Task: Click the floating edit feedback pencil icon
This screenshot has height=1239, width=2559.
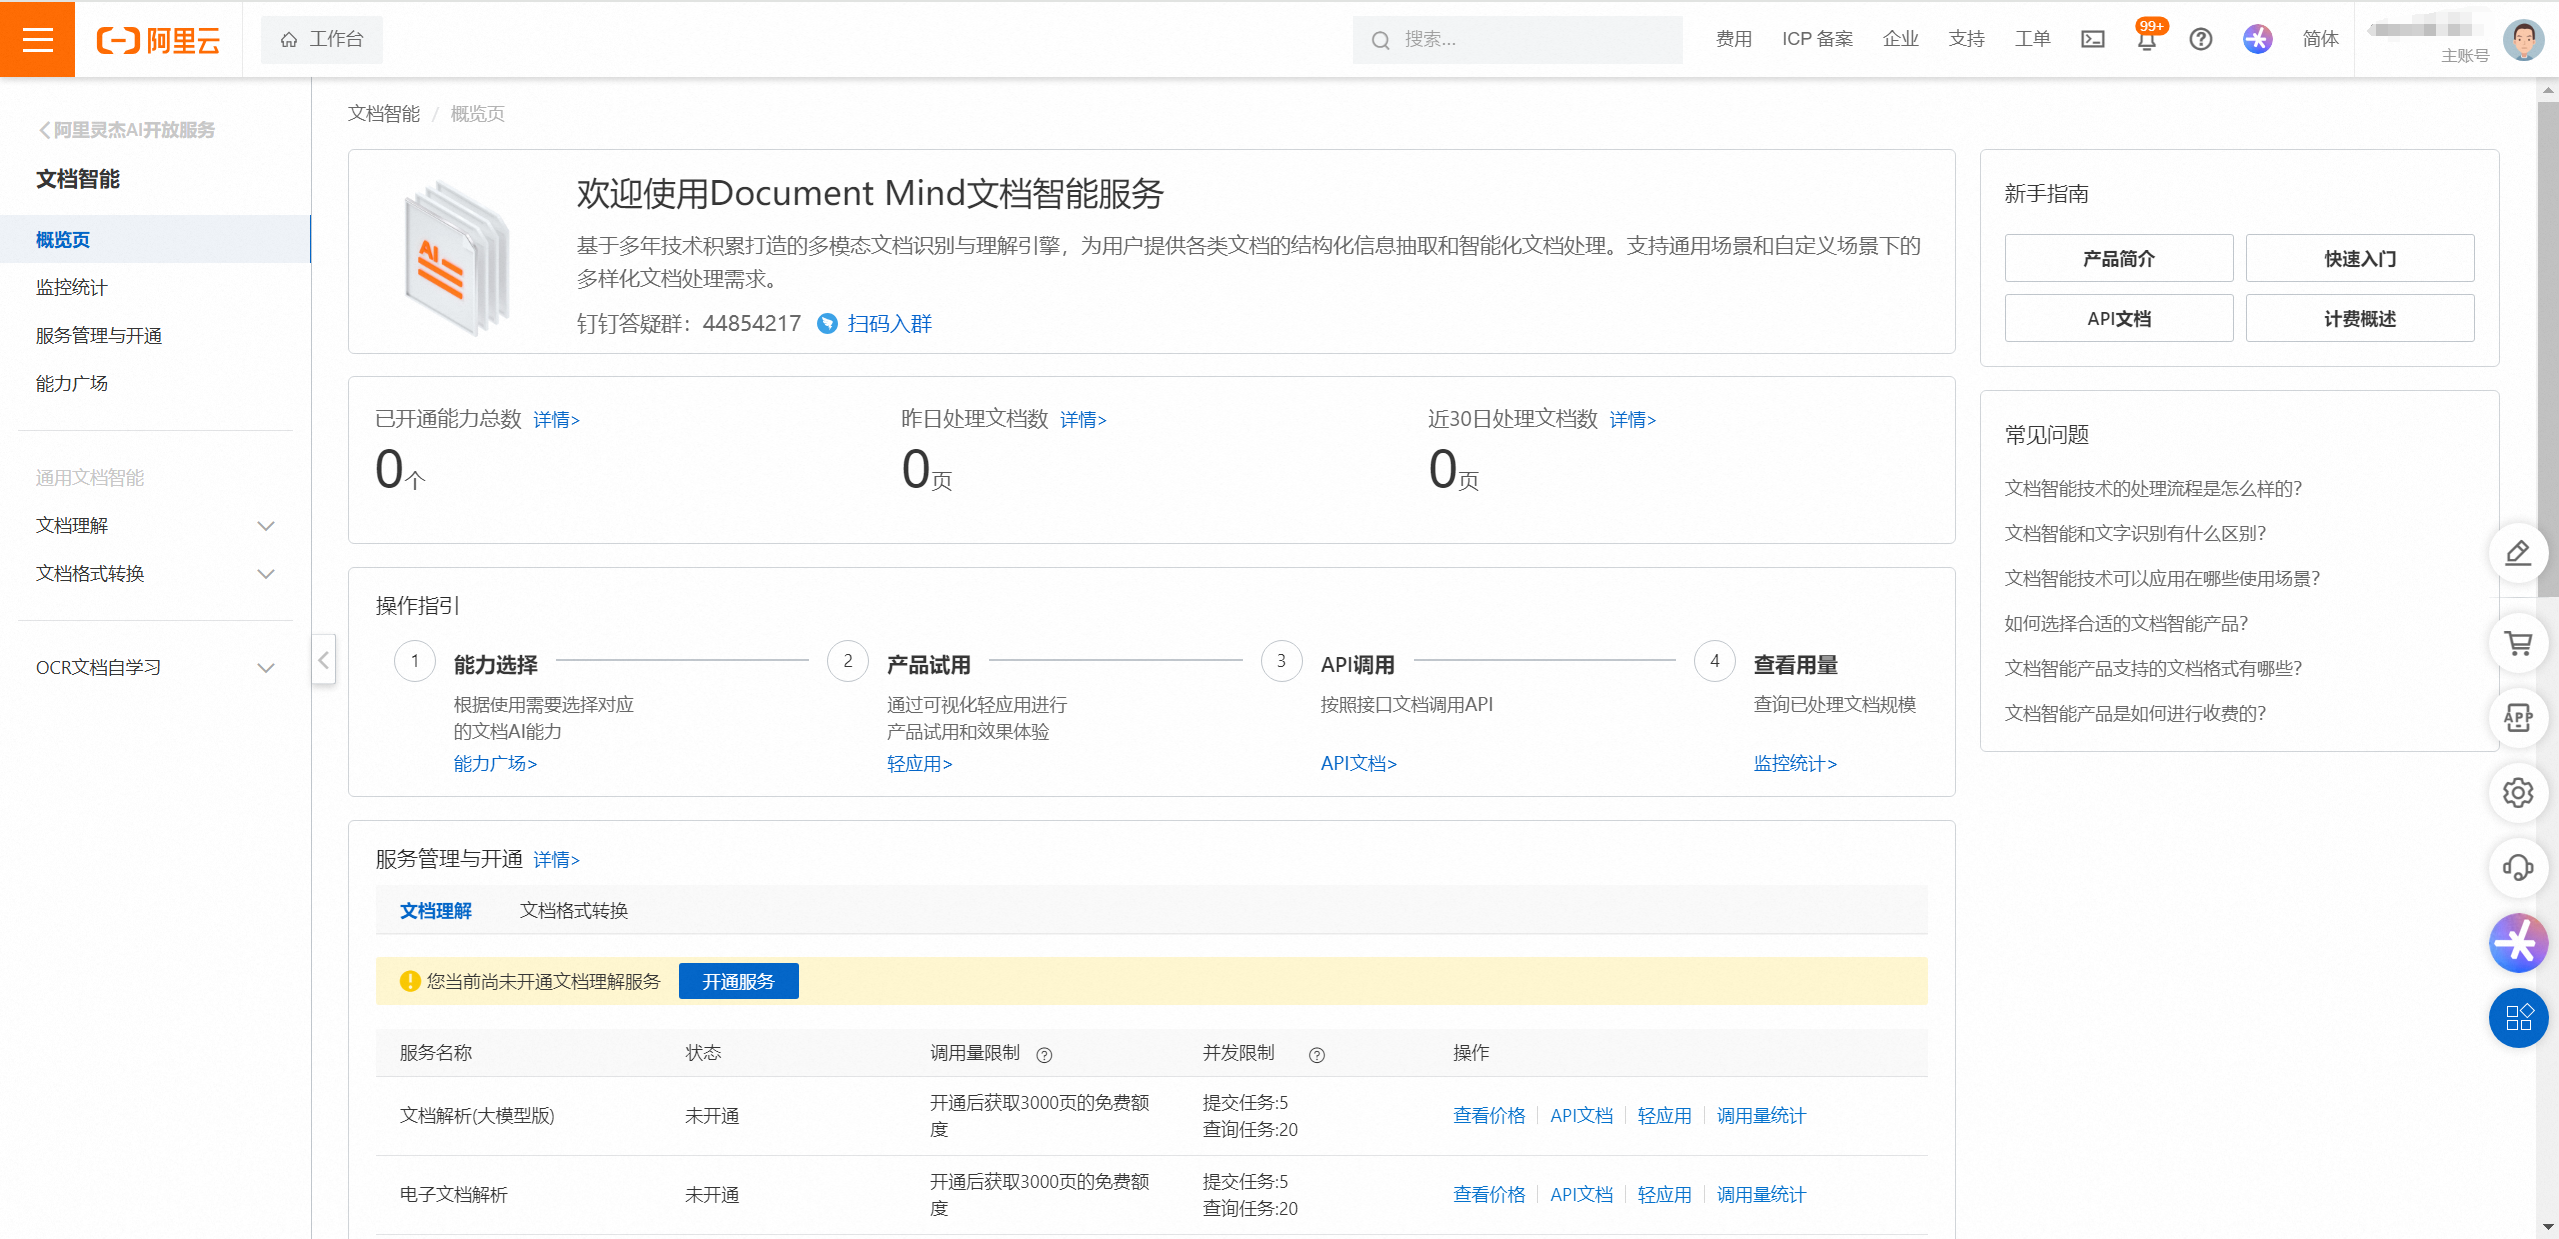Action: [2518, 553]
